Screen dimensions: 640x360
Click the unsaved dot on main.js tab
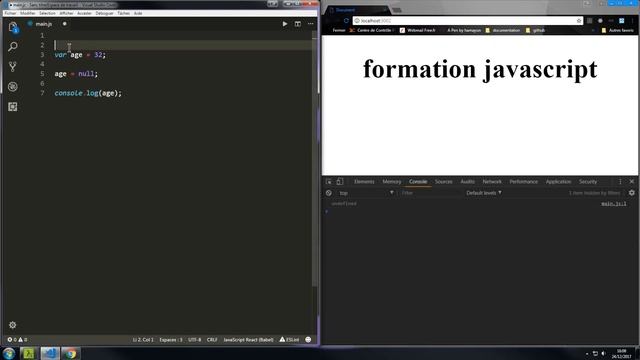click(x=64, y=24)
